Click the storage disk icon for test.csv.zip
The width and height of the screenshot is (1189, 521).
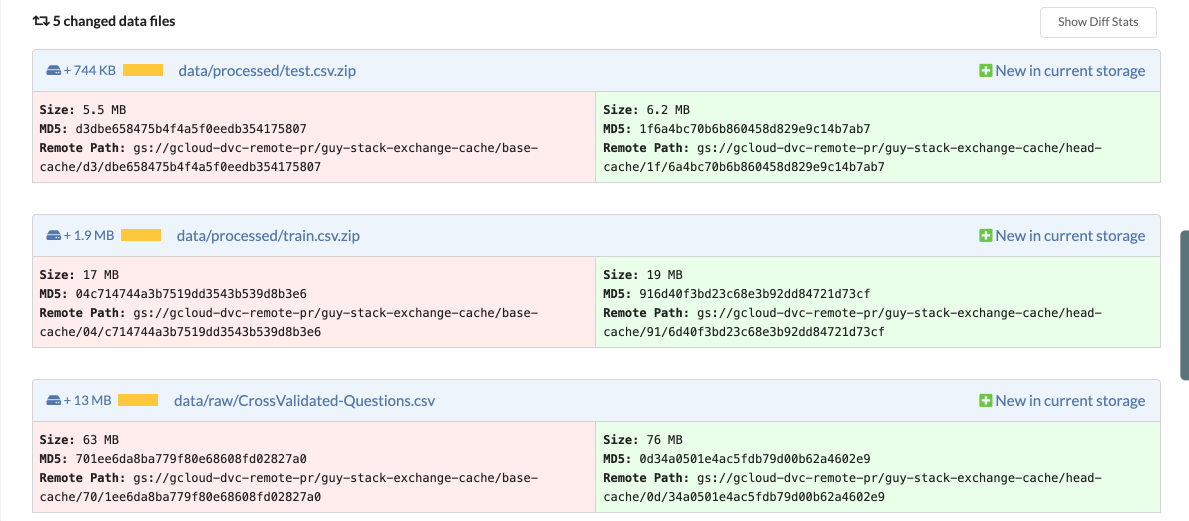coord(54,71)
